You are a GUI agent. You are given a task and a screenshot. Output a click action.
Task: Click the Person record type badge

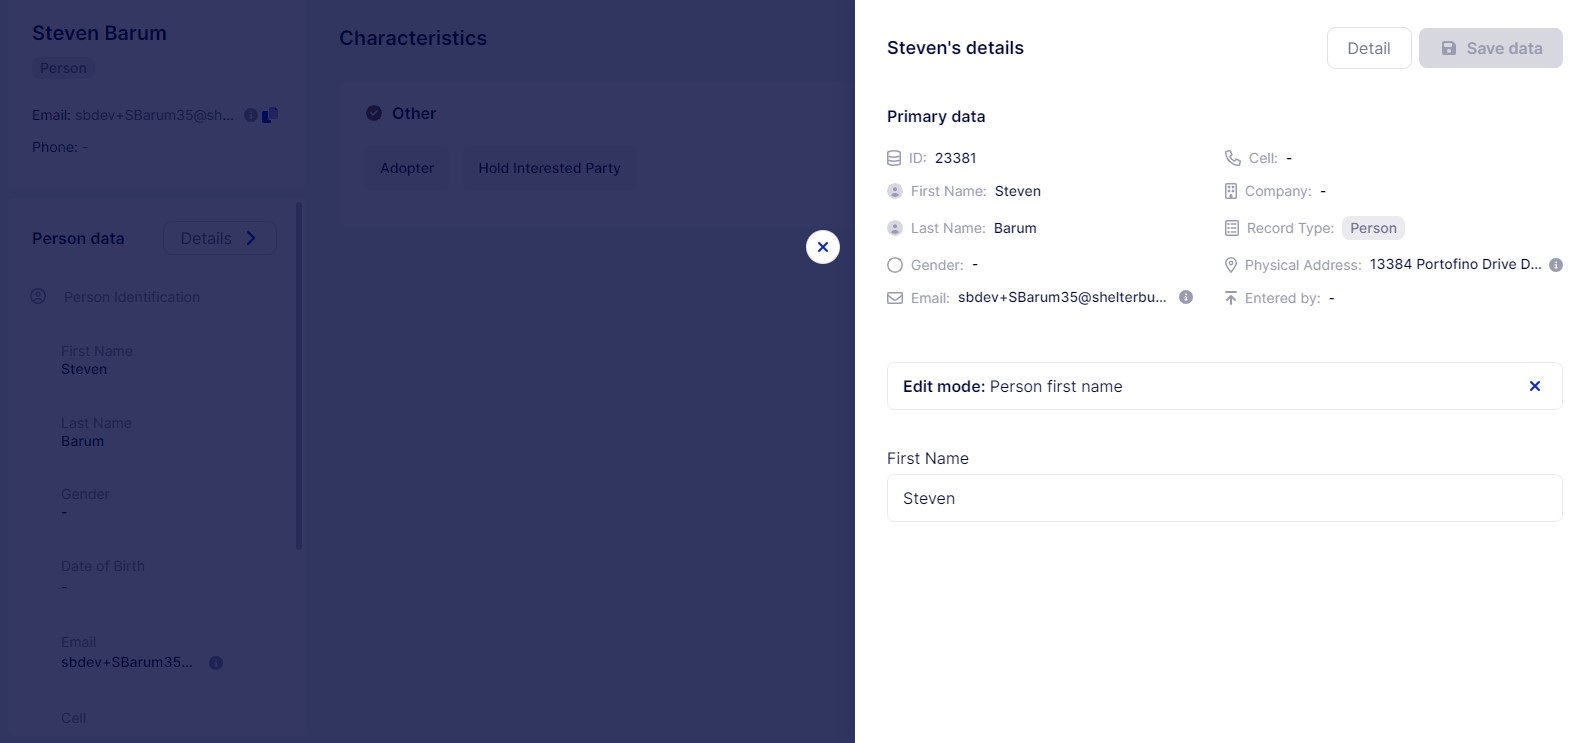[1373, 228]
